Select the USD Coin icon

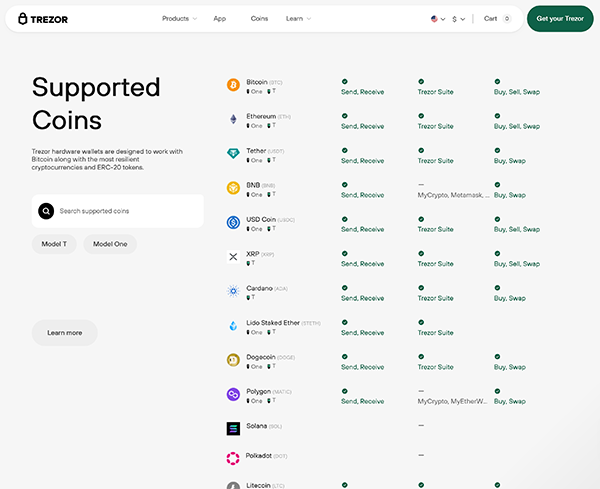(x=233, y=222)
